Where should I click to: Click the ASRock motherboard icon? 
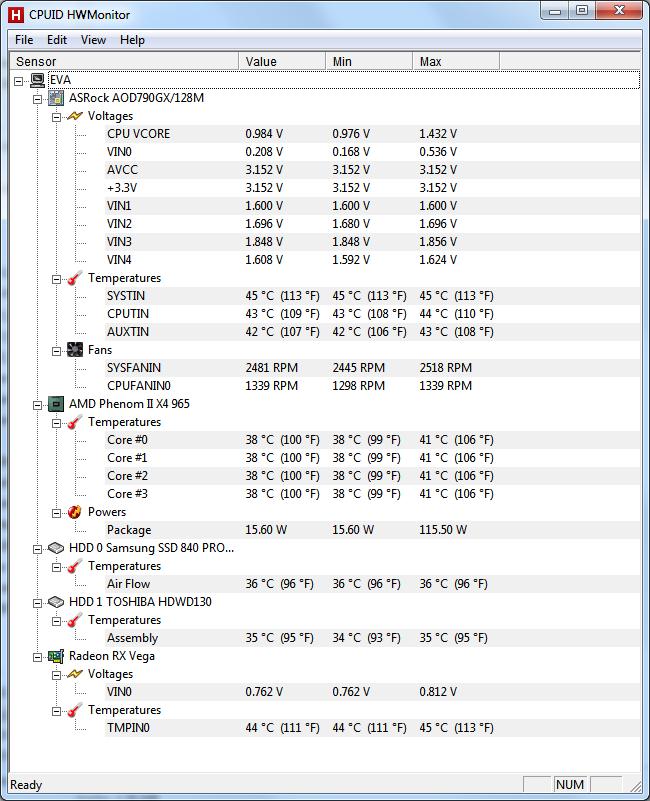[56, 98]
